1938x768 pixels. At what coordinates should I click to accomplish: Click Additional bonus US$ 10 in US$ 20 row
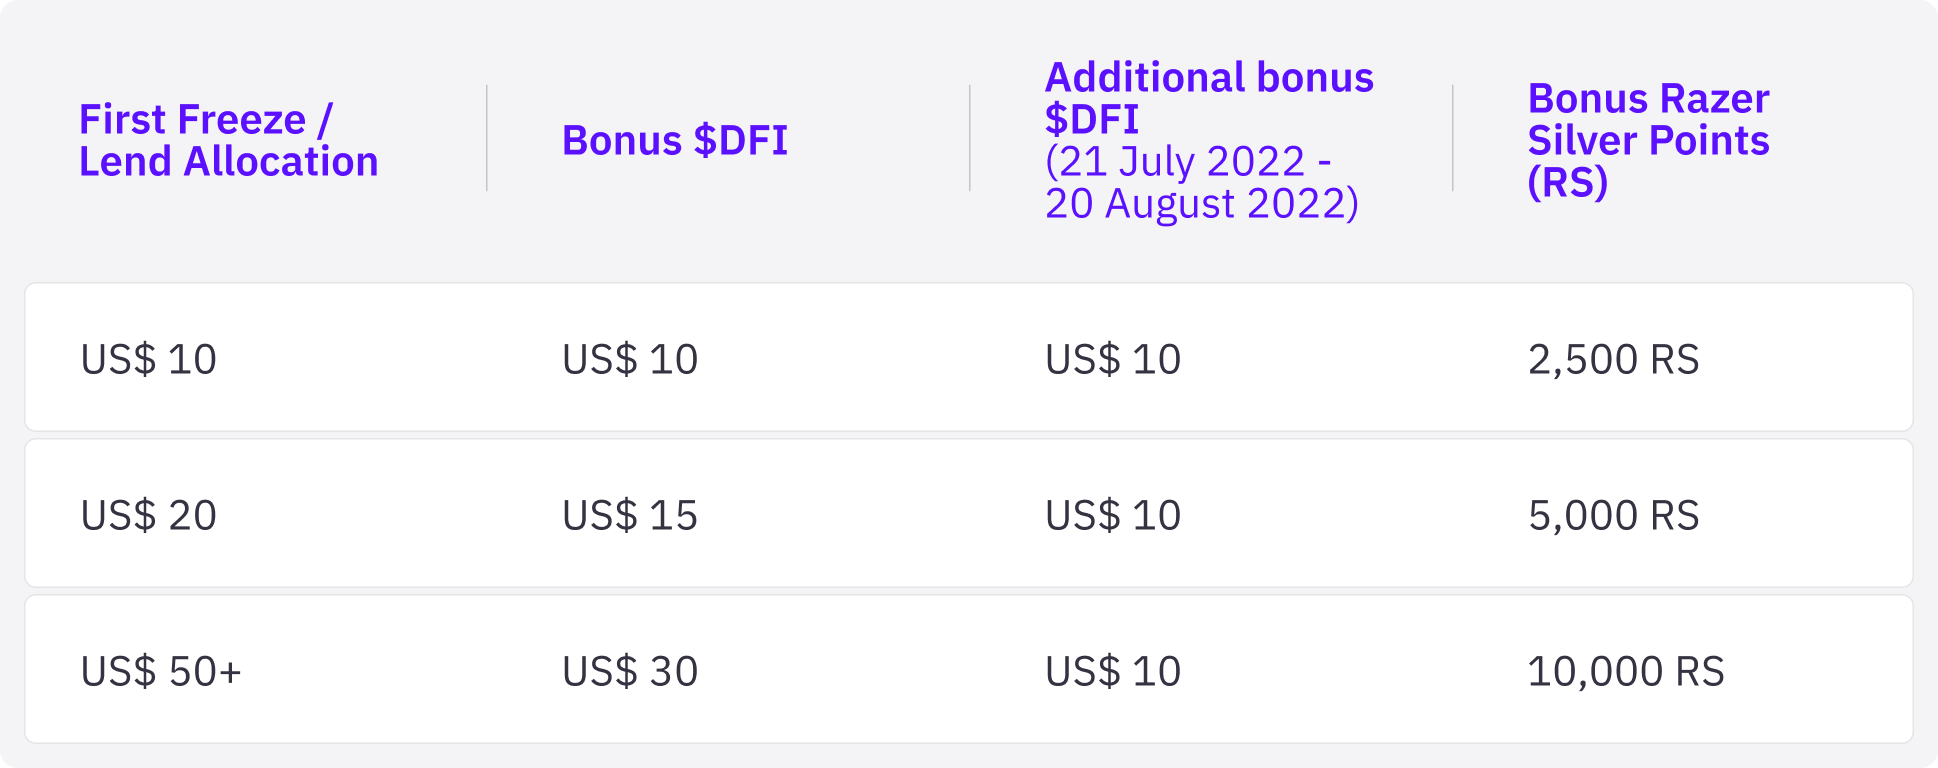pos(1113,515)
